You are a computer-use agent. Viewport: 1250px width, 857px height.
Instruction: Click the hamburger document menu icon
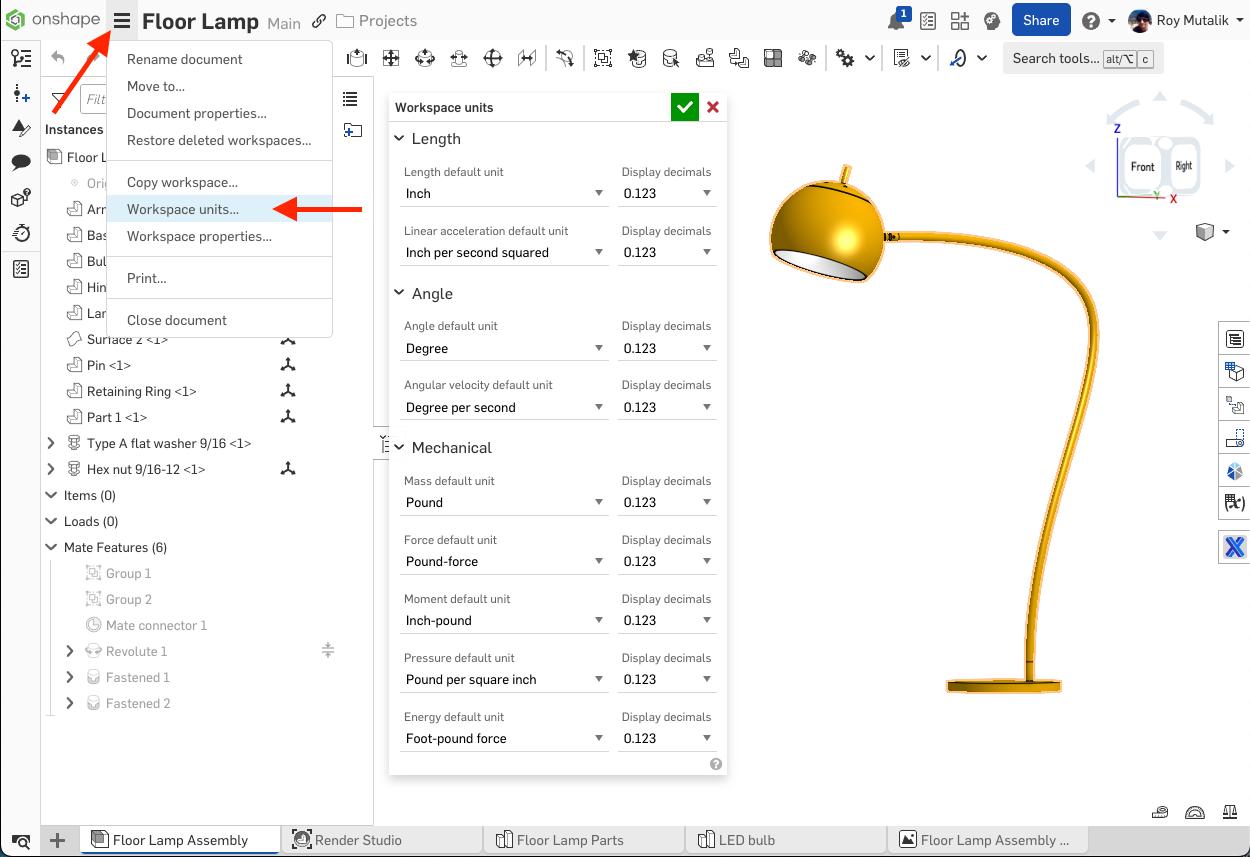[x=122, y=21]
